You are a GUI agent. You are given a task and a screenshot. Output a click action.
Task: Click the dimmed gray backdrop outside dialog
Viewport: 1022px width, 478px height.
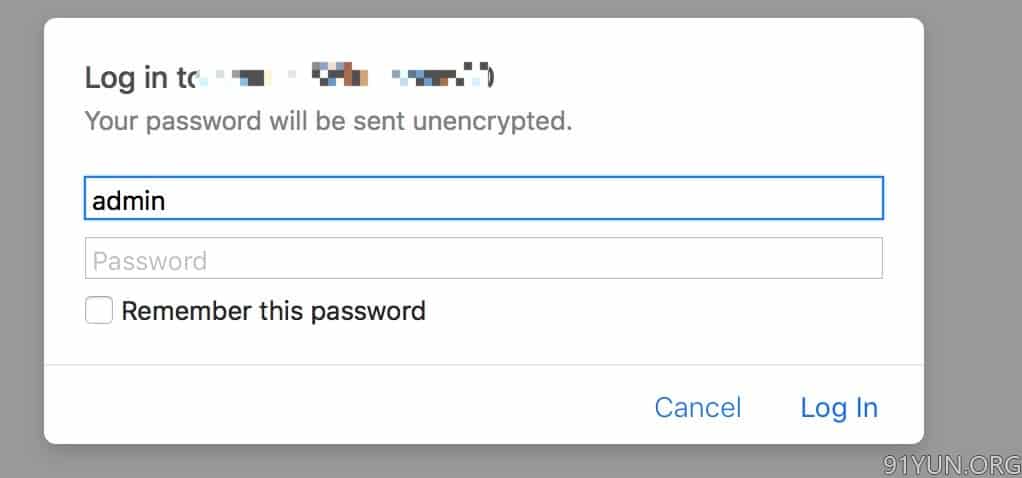(972, 196)
